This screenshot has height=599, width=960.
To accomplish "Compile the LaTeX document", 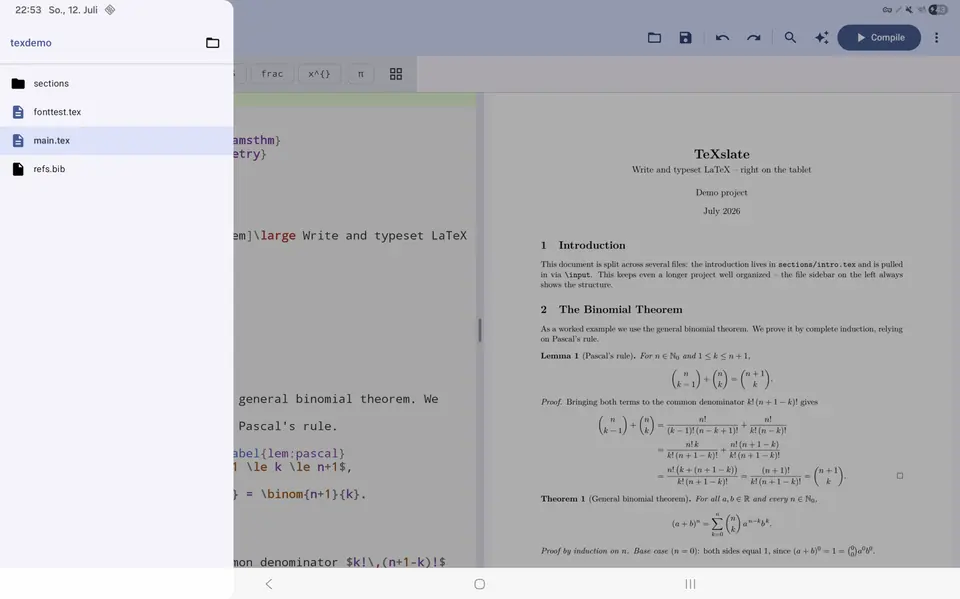I will [879, 38].
